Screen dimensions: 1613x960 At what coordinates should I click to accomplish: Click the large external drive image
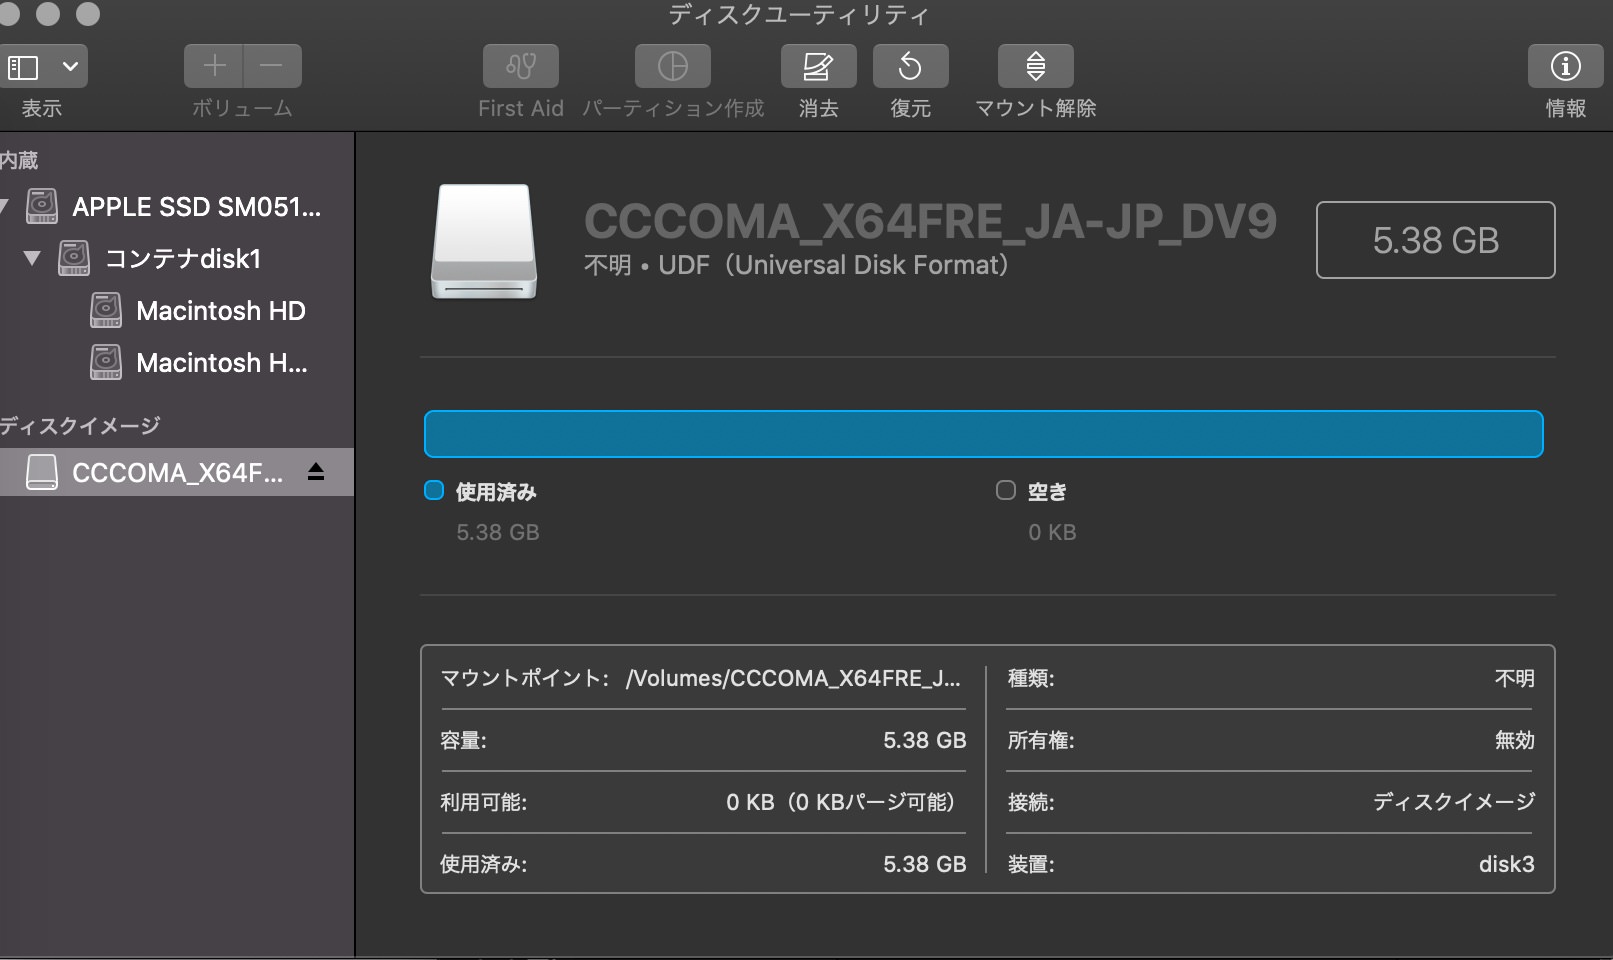tap(484, 241)
